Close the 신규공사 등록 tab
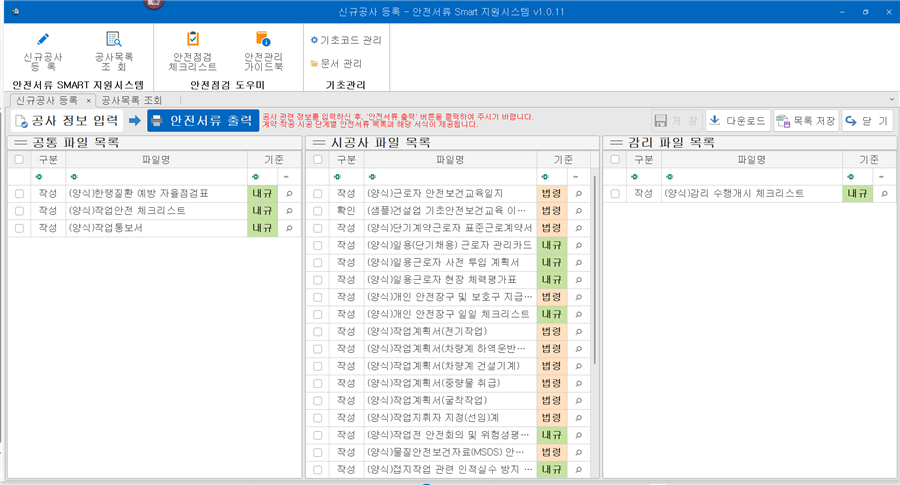 [x=88, y=100]
